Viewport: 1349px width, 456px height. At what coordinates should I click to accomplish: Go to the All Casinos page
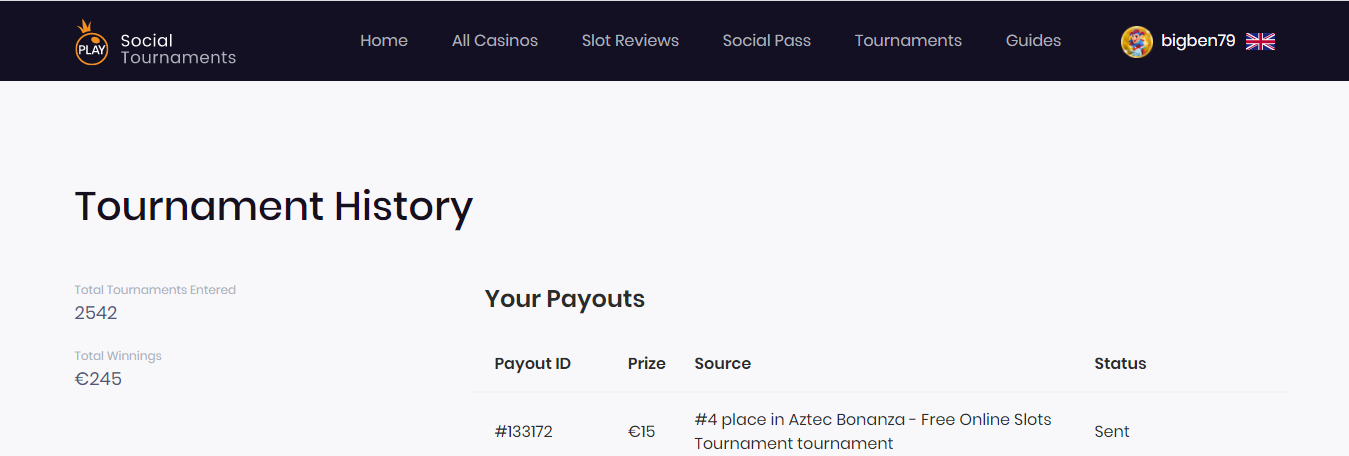[495, 41]
